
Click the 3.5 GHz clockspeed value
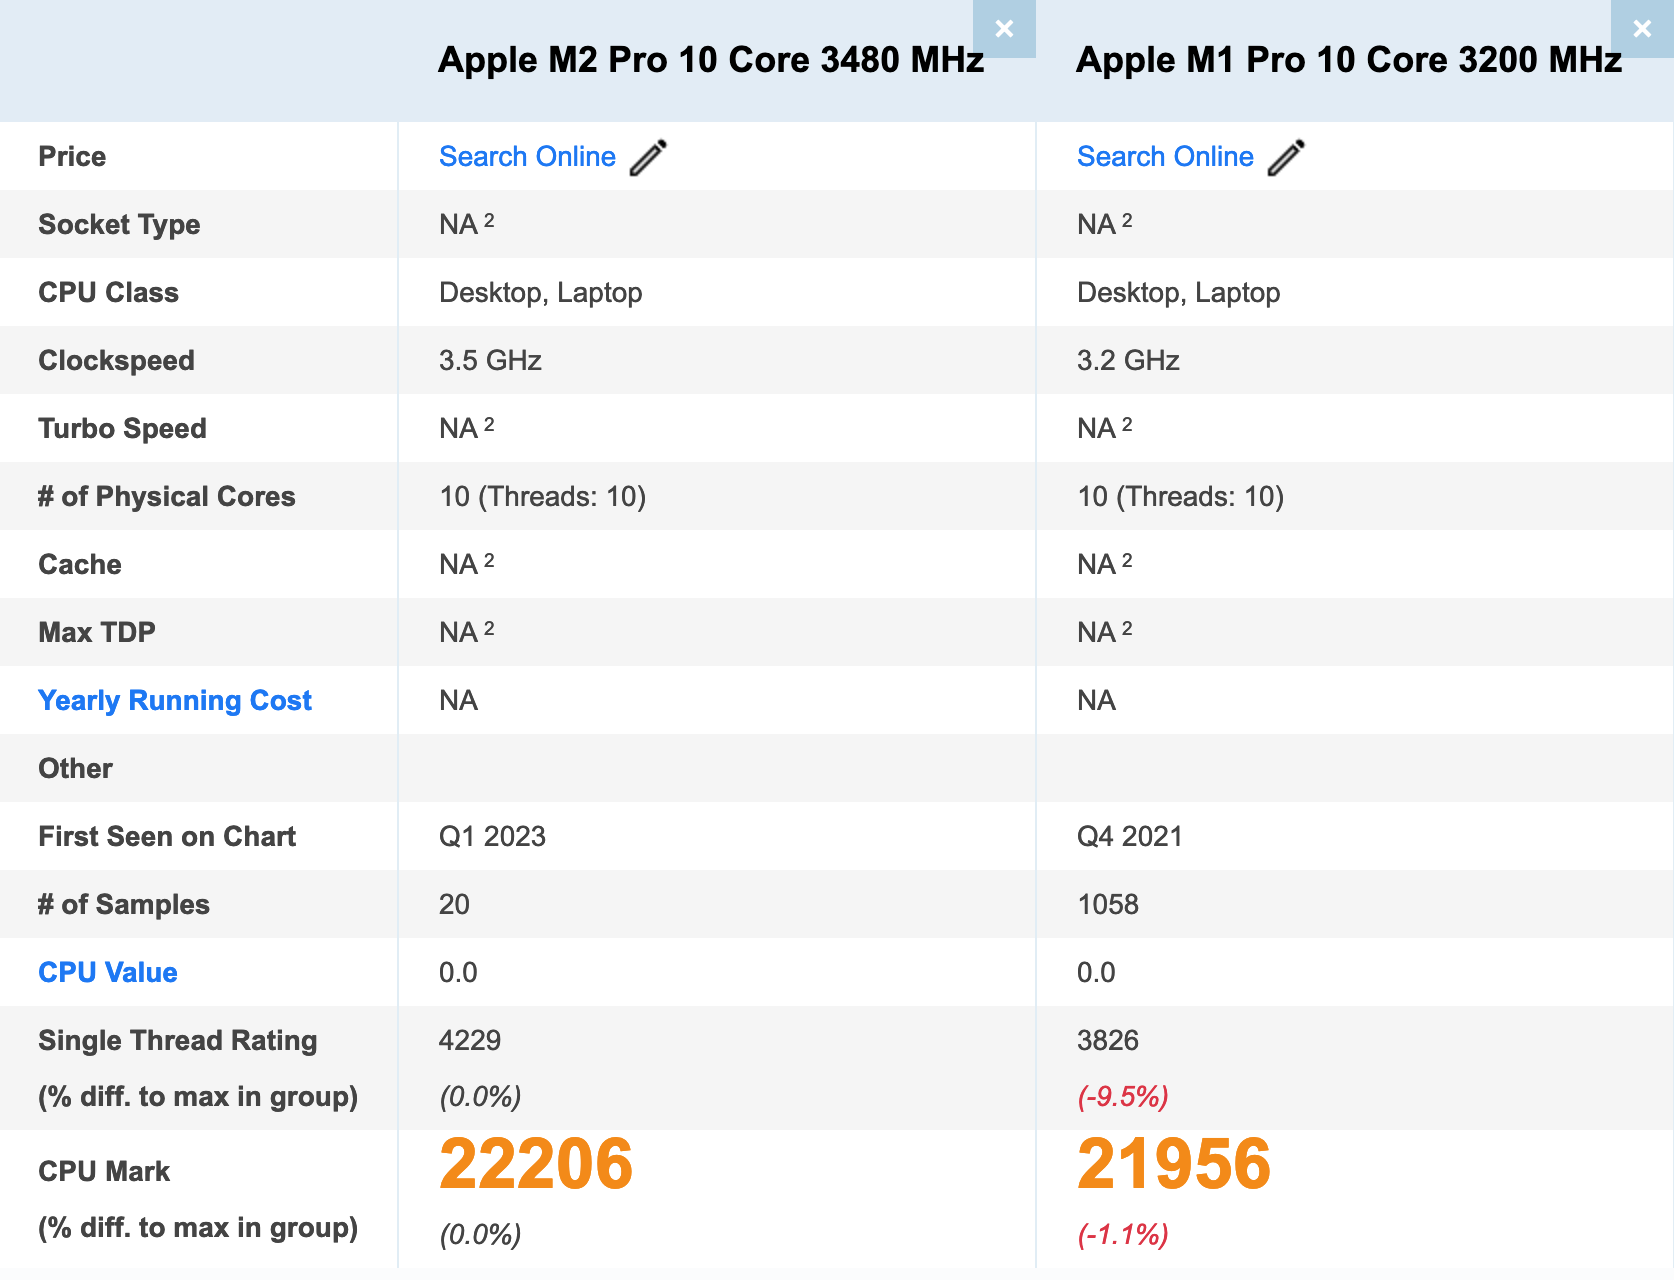[490, 361]
